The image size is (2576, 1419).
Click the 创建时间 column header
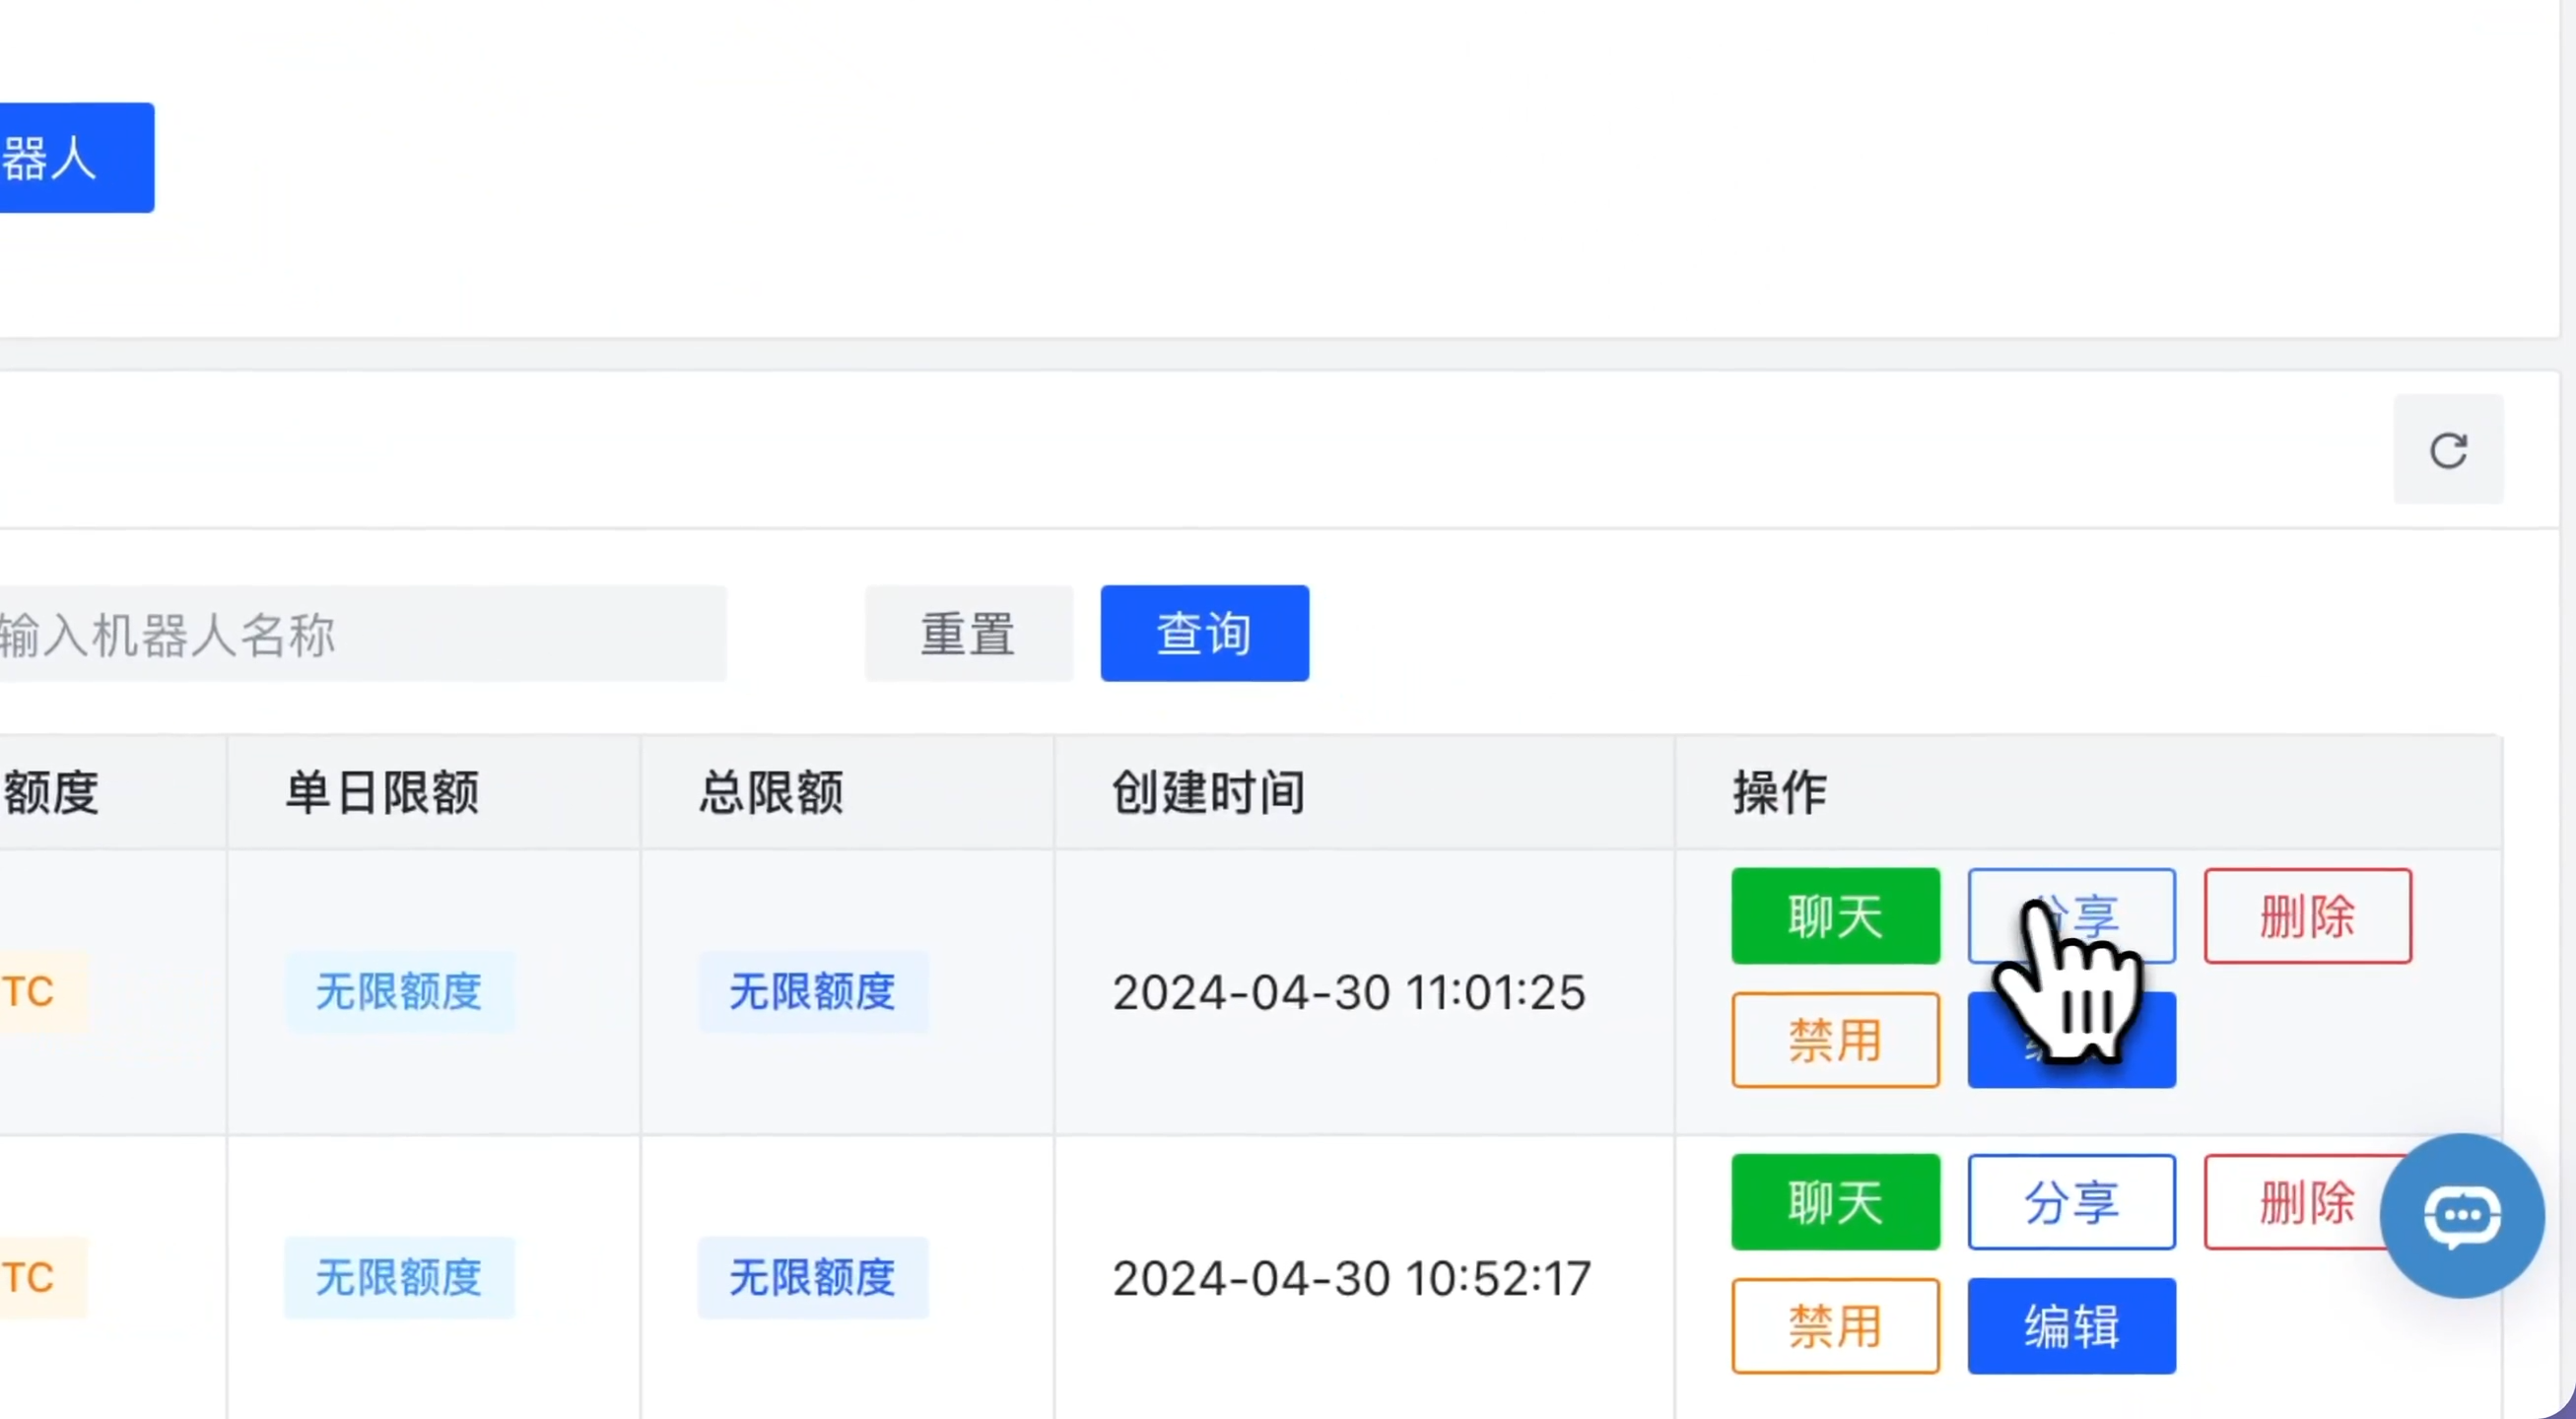click(x=1208, y=793)
